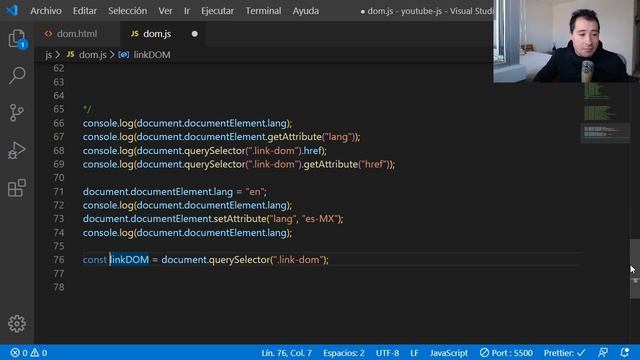The image size is (640, 360).
Task: Click the "en" string on line 71
Action: point(255,191)
